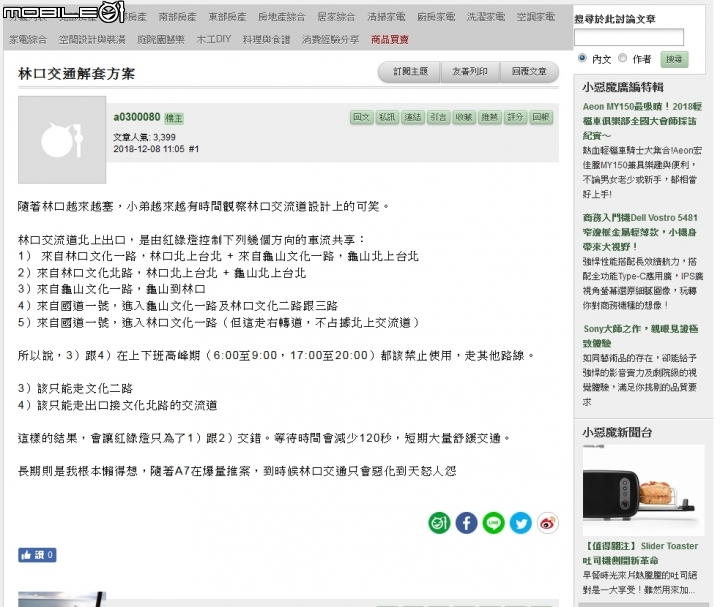This screenshot has height=607, width=720.
Task: Open the 清掃家電 forum category
Action: 386,17
